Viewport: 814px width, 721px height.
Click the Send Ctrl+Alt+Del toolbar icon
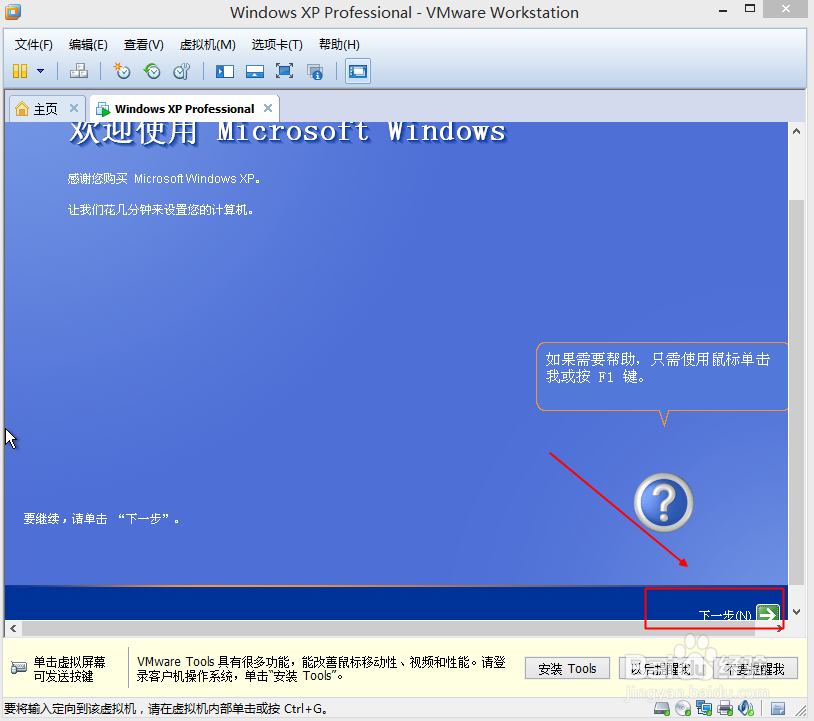(x=79, y=71)
